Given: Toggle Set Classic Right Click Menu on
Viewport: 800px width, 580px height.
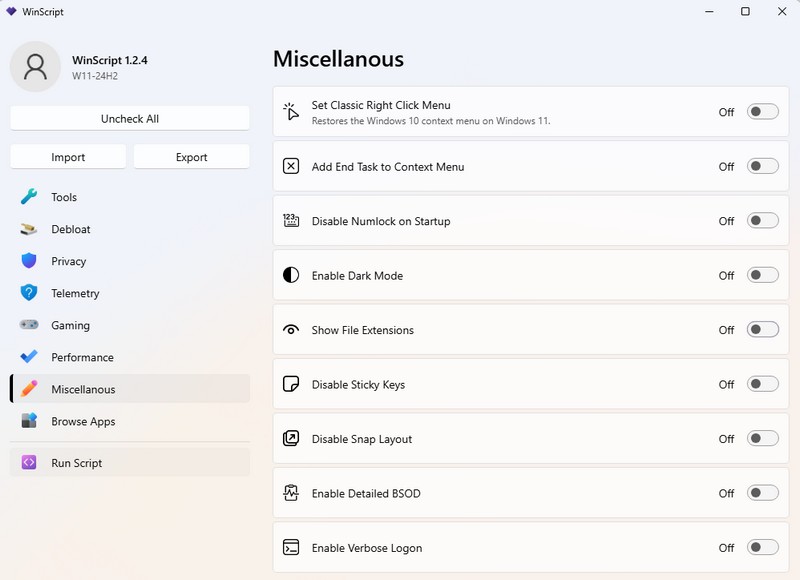Looking at the screenshot, I should (762, 112).
